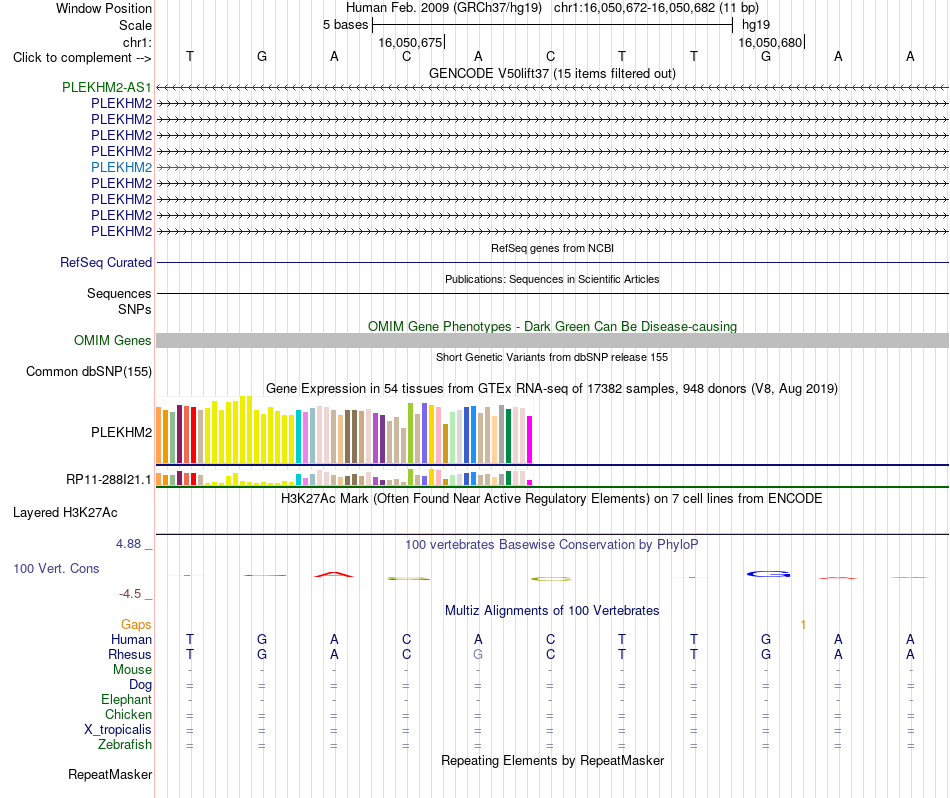
Task: Click the orange Gaps label
Action: coord(136,624)
